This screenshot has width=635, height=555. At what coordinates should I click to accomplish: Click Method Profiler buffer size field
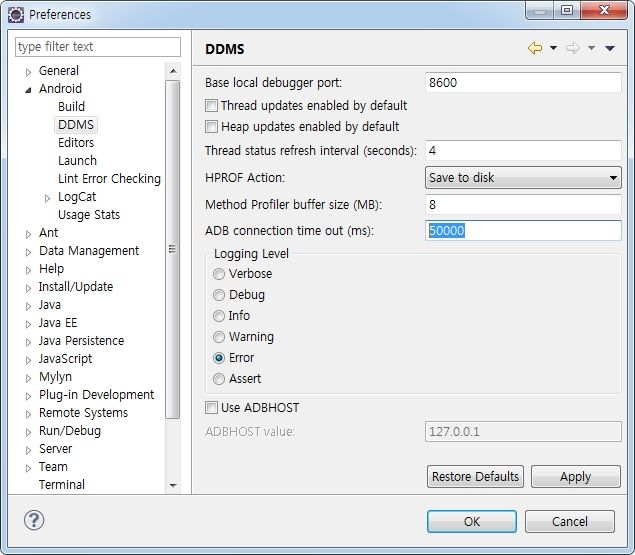(x=523, y=205)
